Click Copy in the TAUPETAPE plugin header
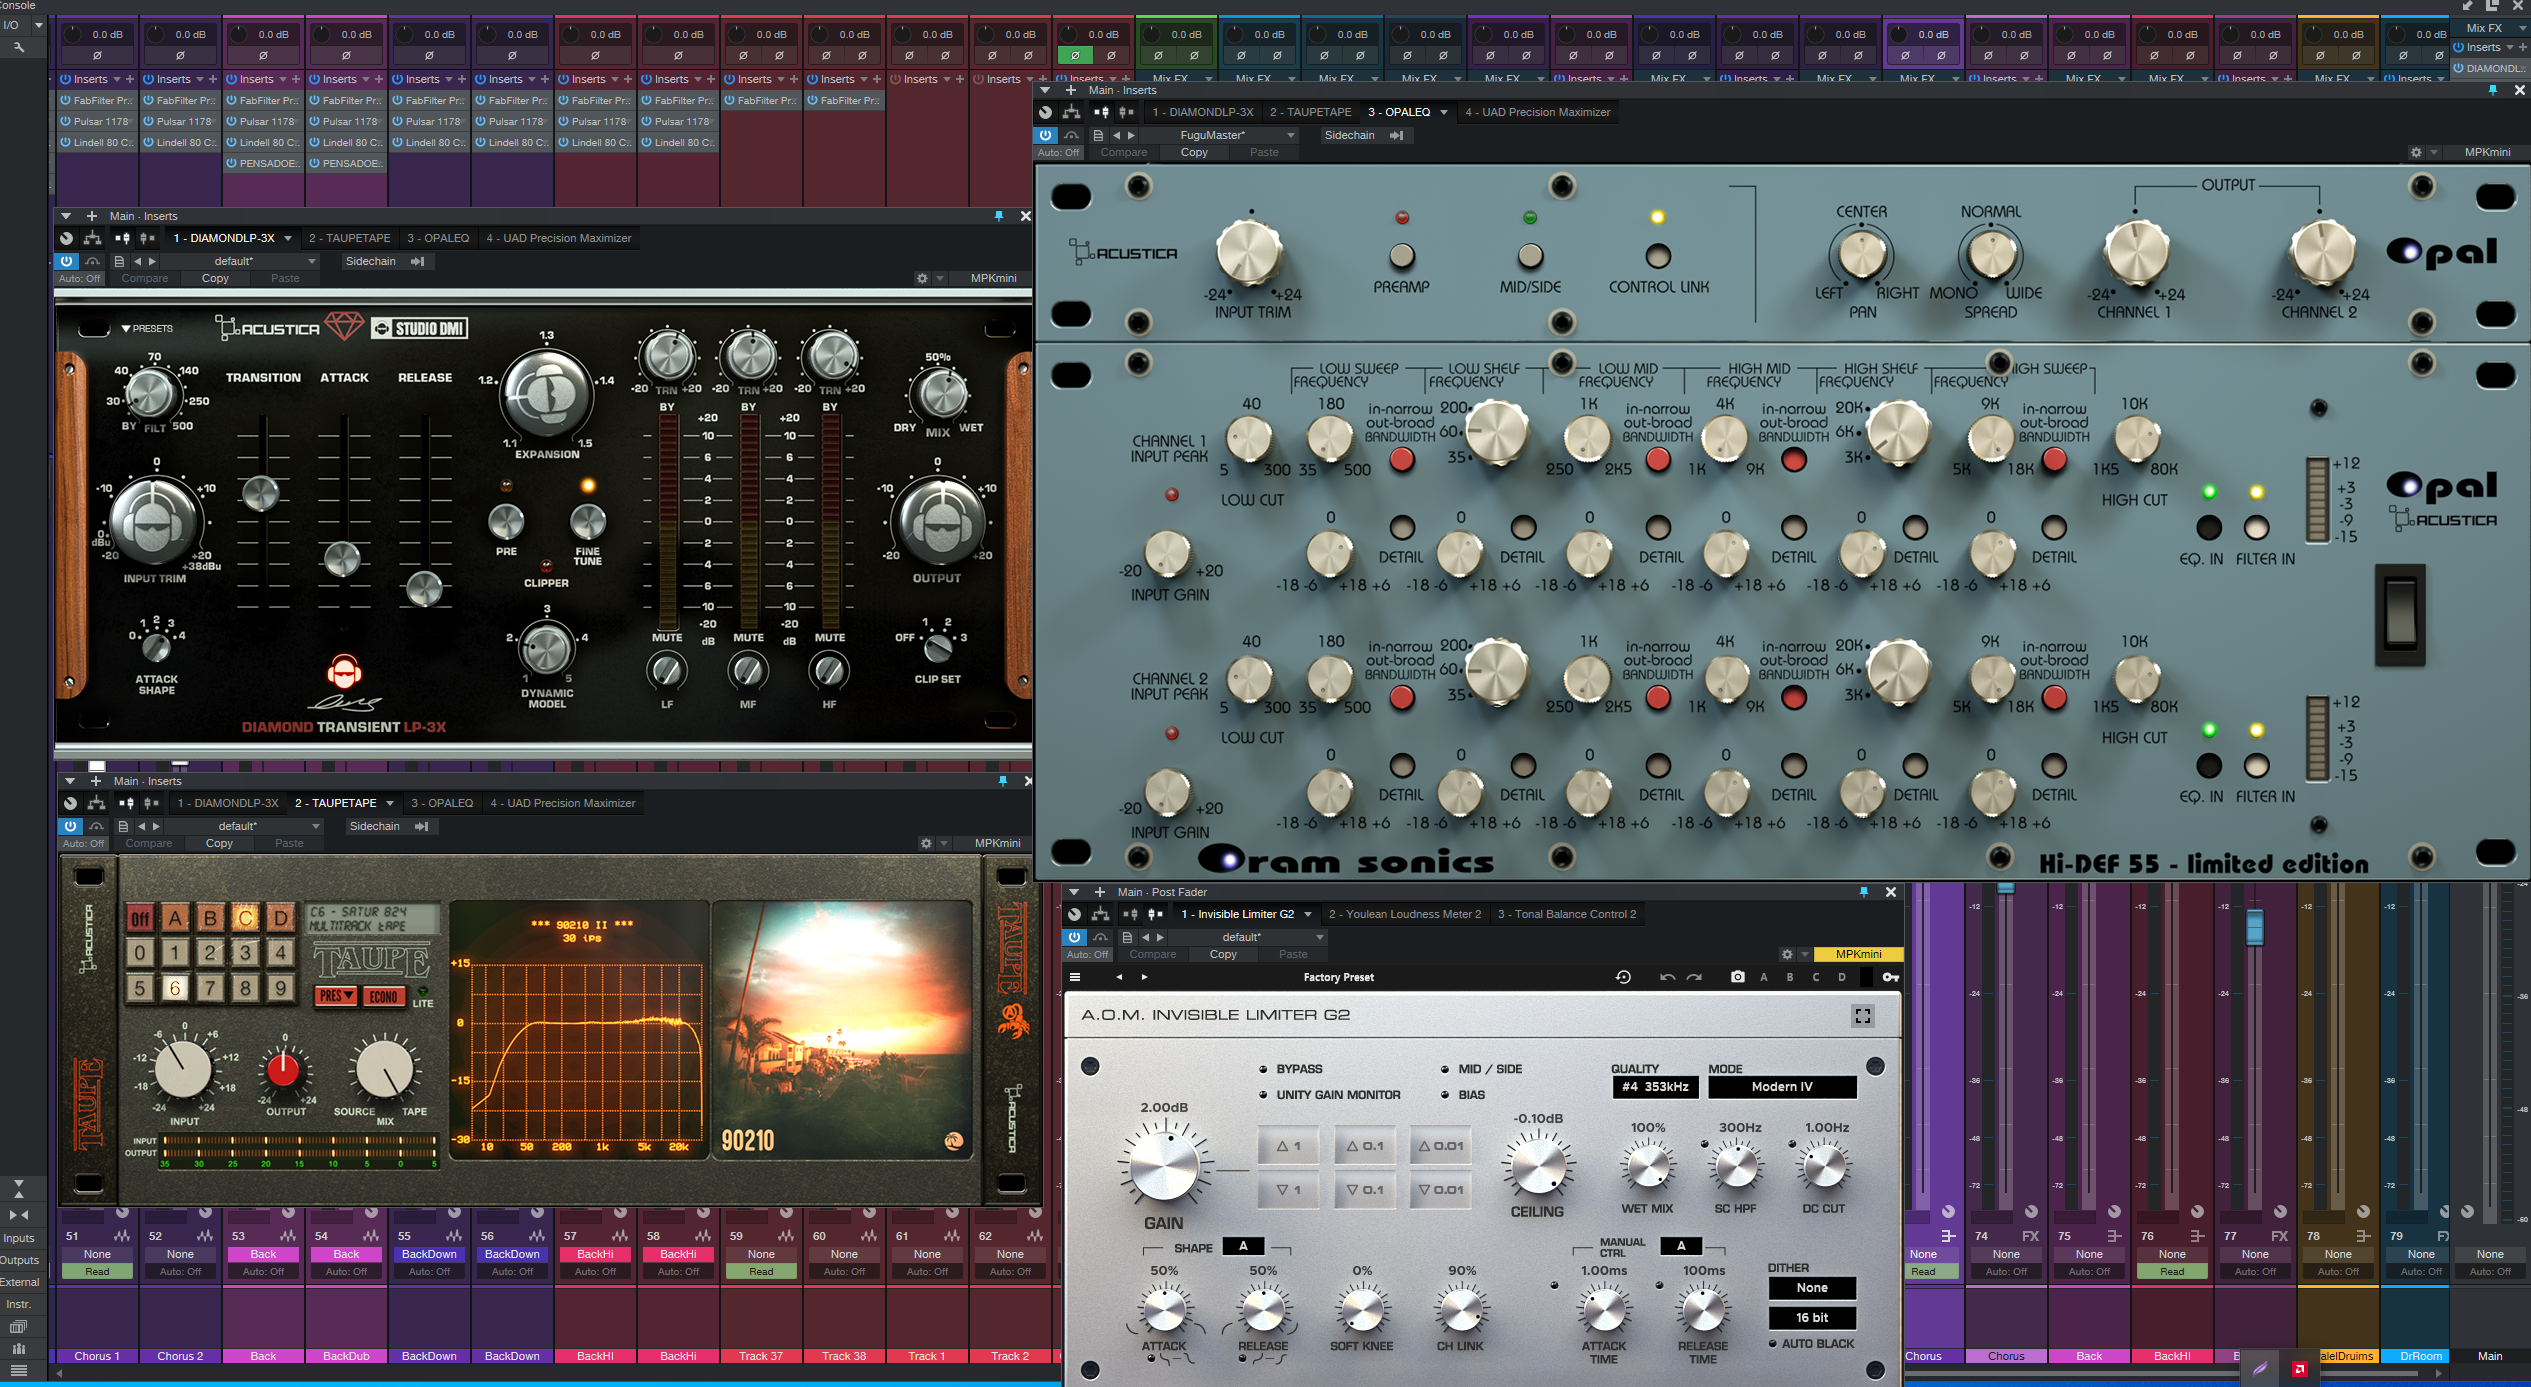Screen dimensions: 2531x1387 219,843
